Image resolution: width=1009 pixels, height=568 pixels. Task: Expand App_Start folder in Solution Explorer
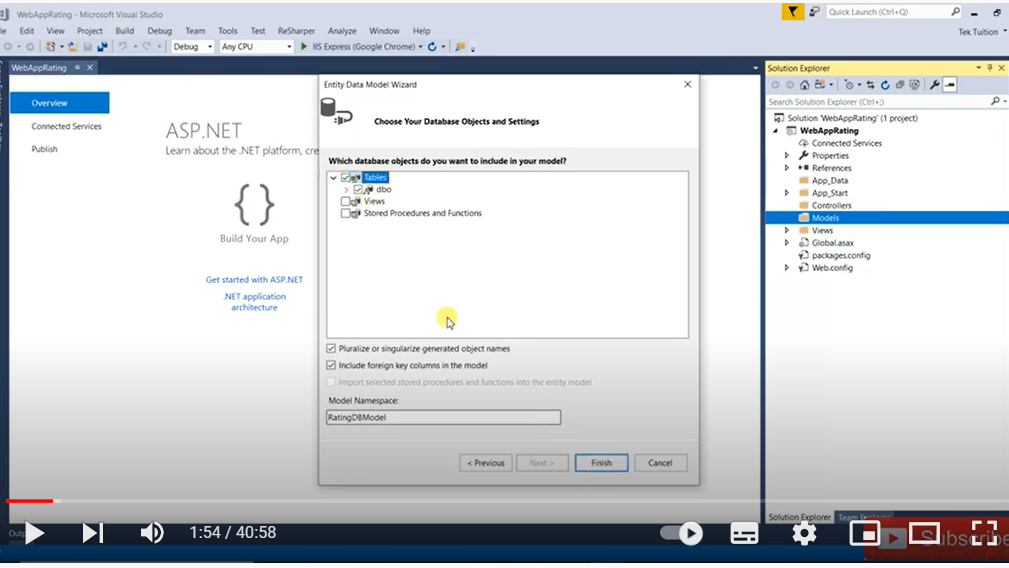786,193
